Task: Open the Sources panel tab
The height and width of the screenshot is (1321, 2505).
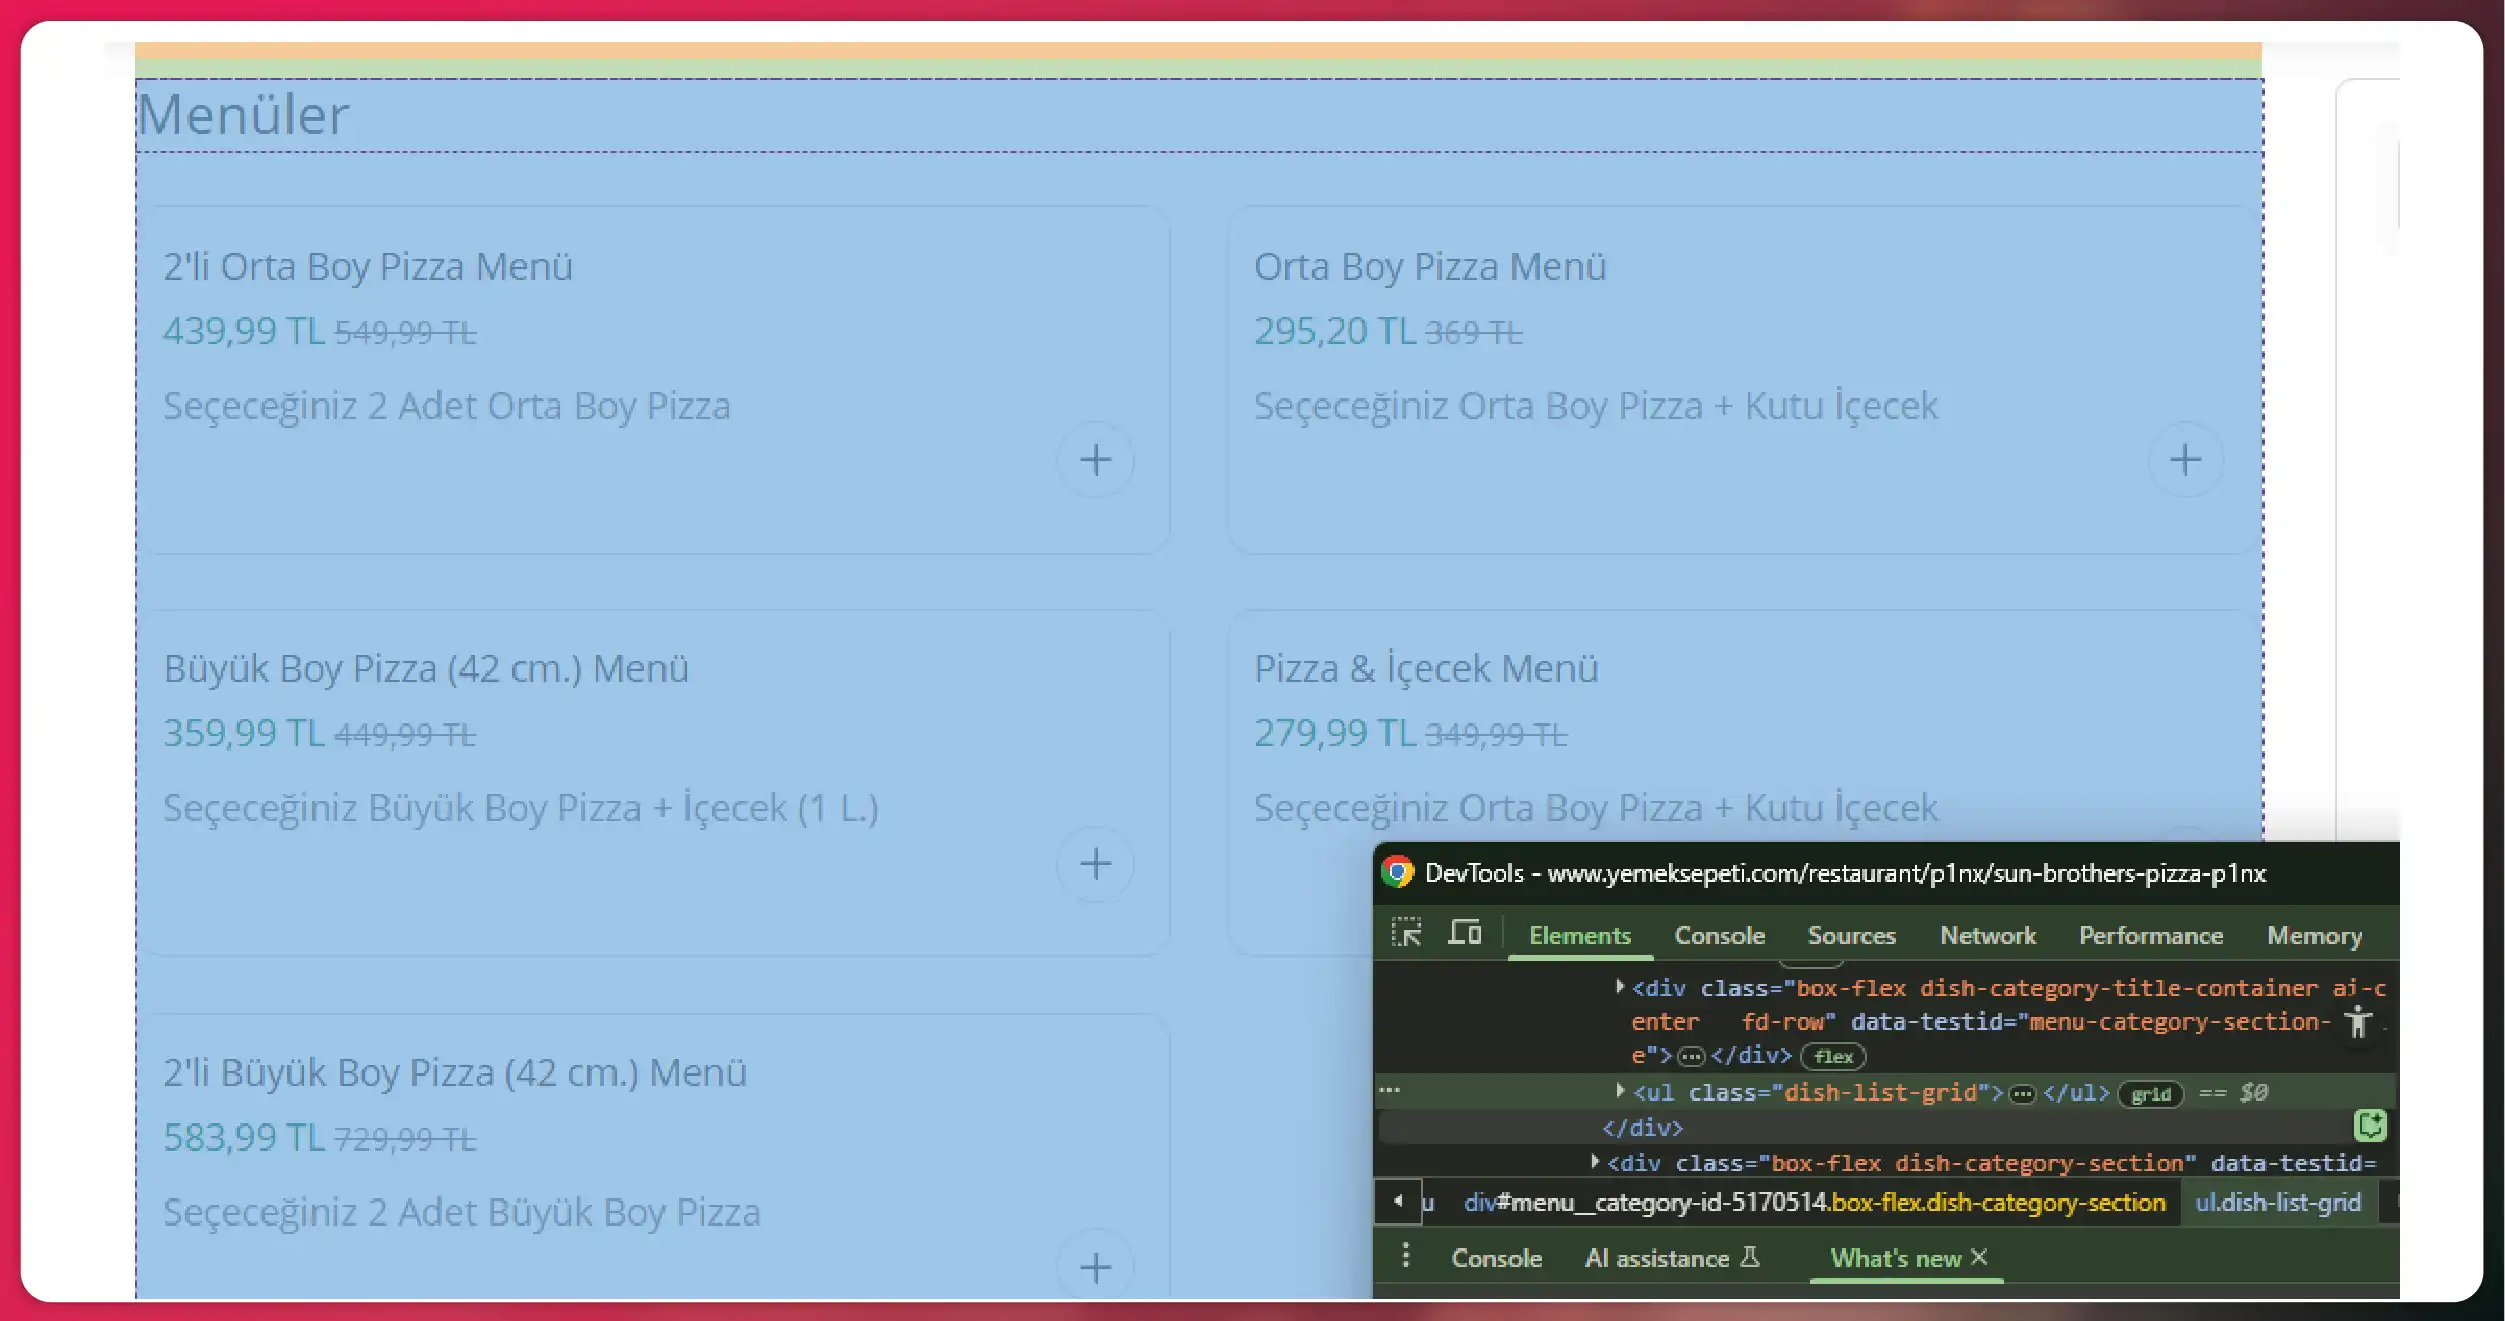Action: (x=1851, y=935)
